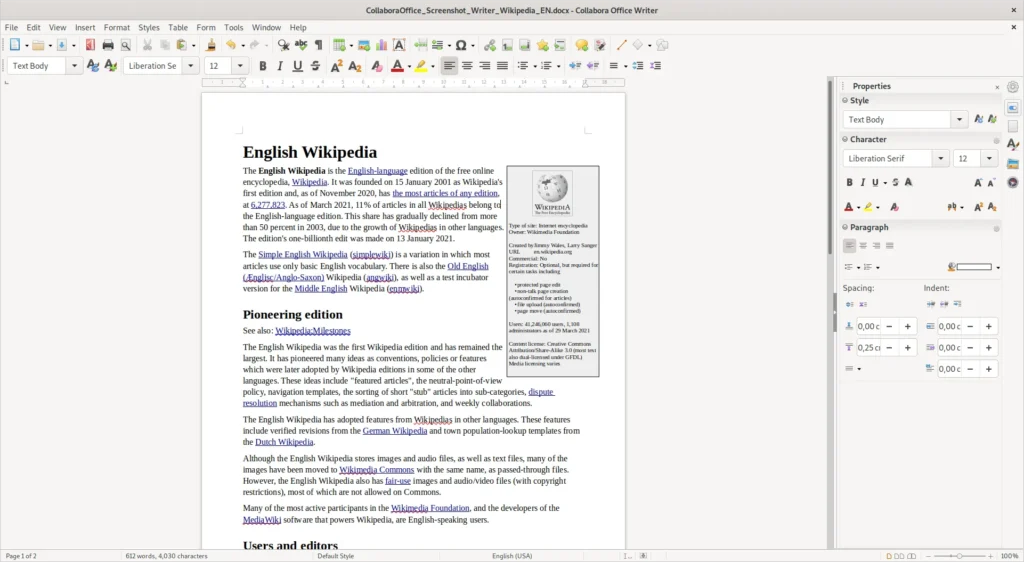Open the sidebar Liberation Serif font dropdown
The width and height of the screenshot is (1024, 562).
click(x=941, y=159)
